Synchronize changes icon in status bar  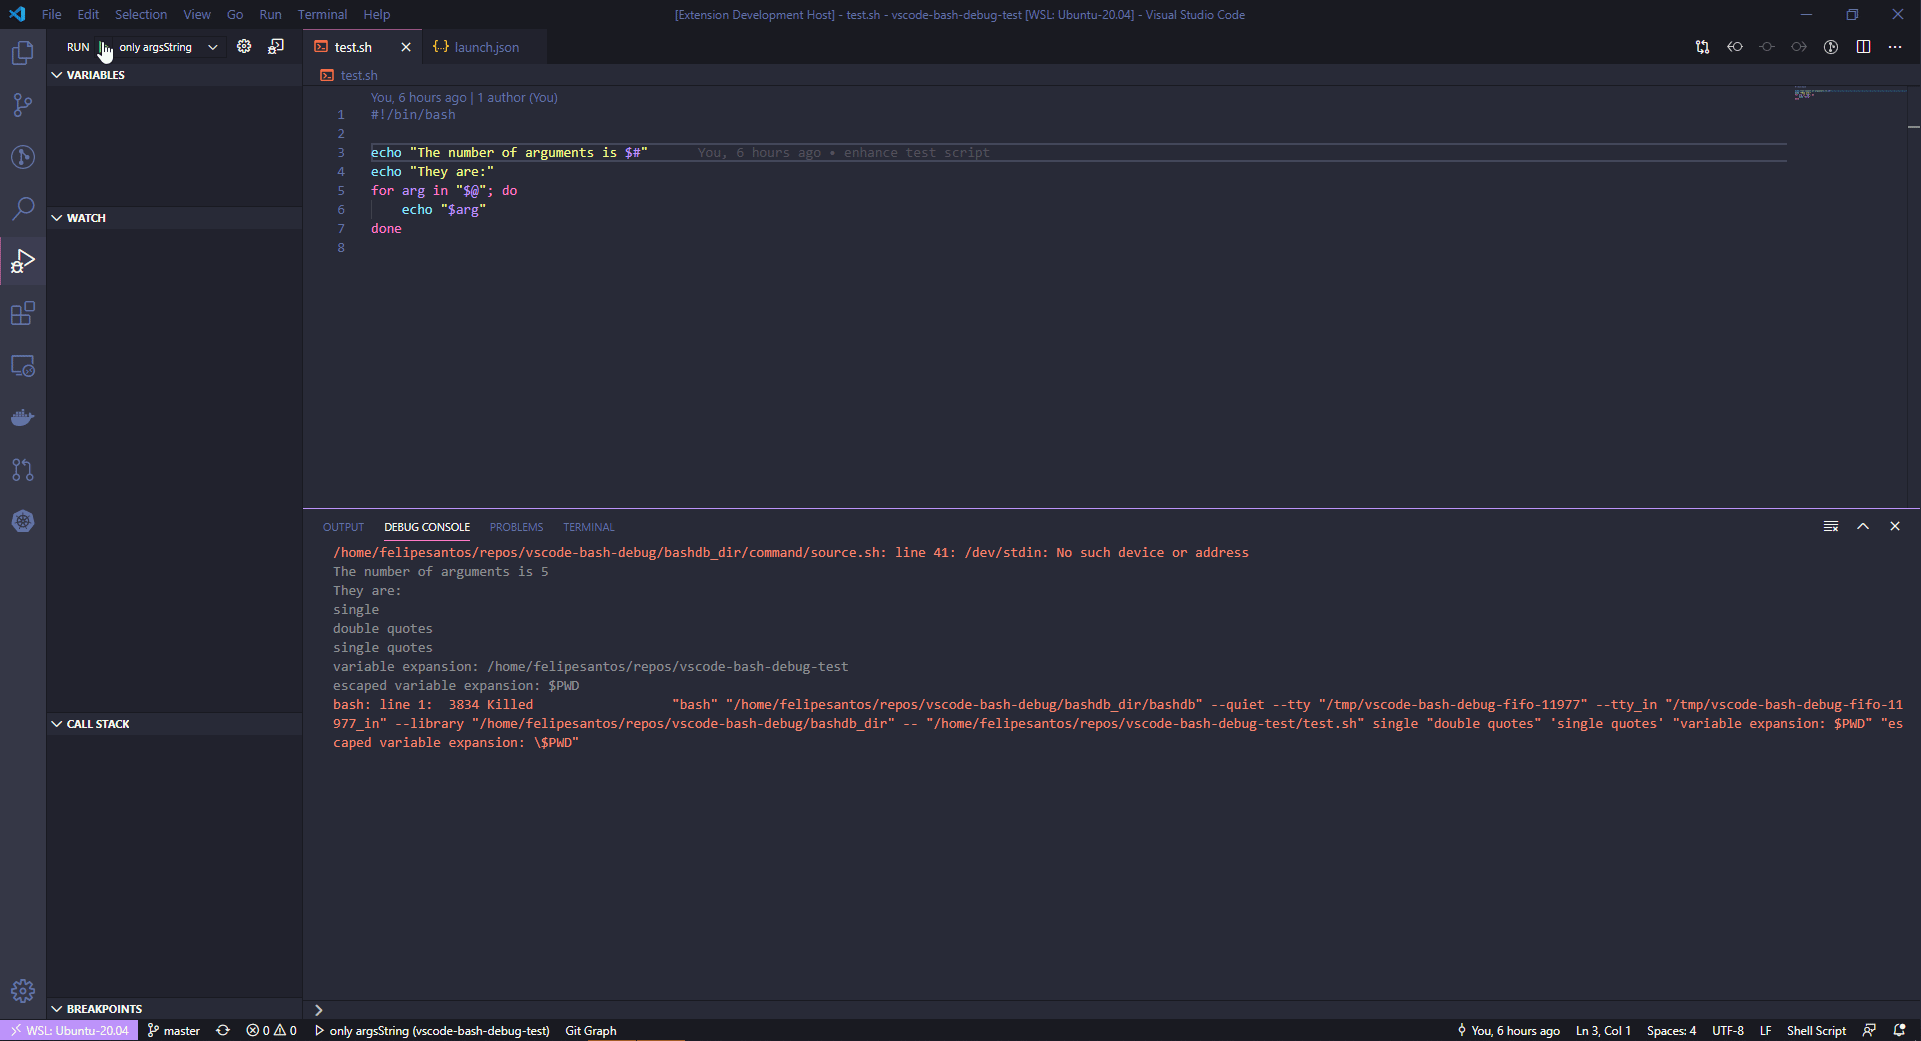tap(223, 1030)
